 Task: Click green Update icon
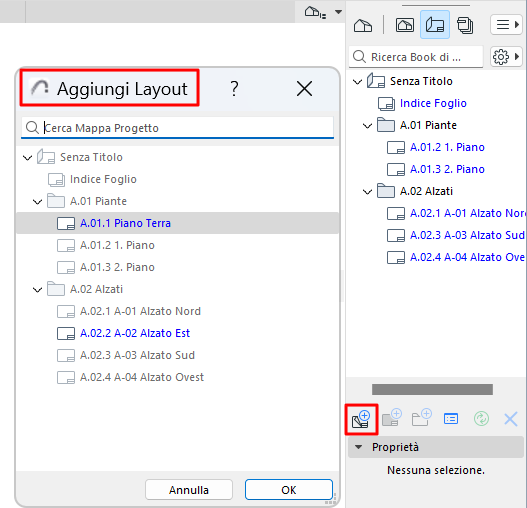click(x=481, y=419)
